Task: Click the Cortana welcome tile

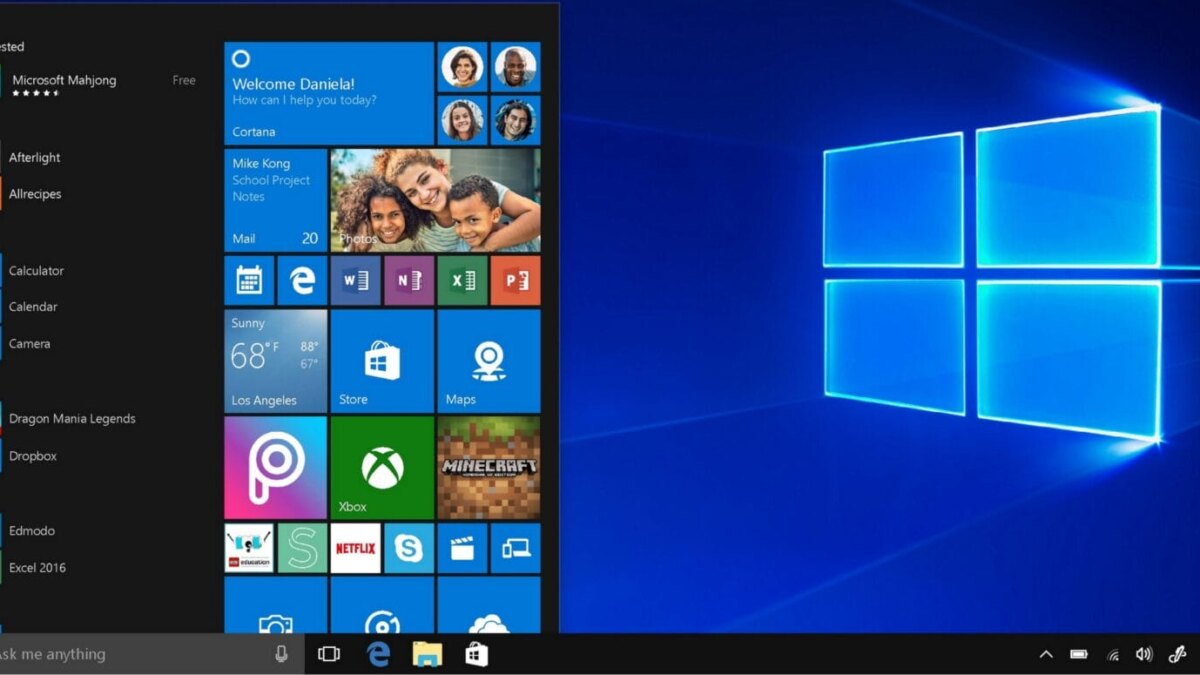Action: point(329,93)
